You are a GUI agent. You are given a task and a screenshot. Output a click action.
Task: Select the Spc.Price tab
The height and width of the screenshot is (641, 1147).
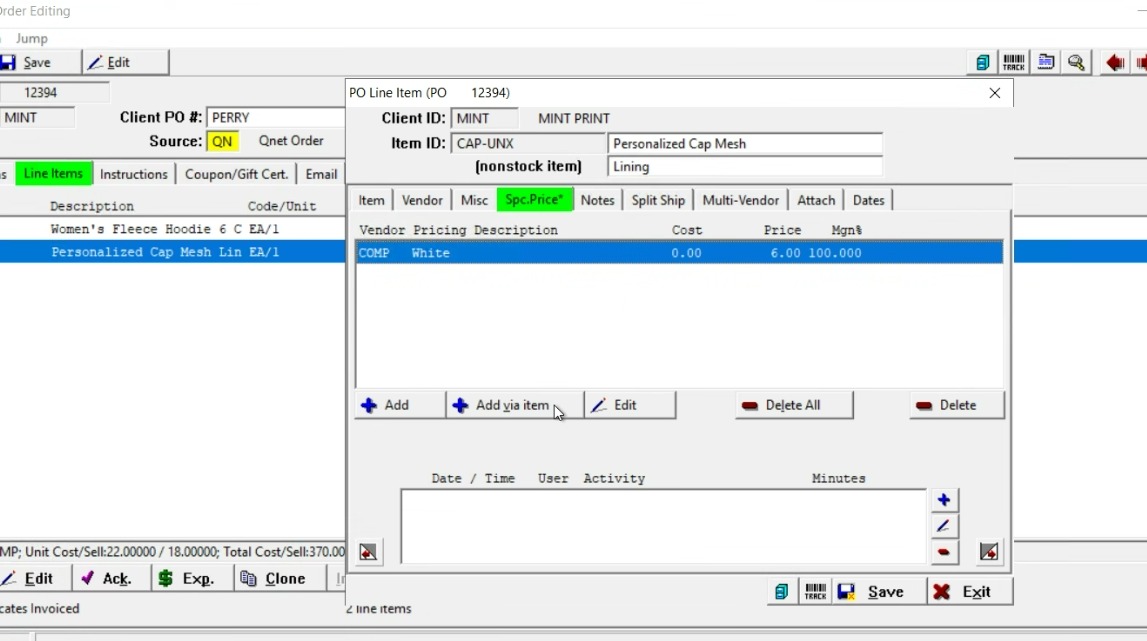534,200
